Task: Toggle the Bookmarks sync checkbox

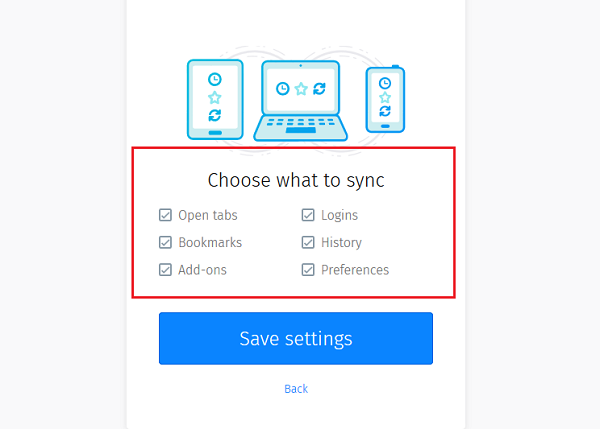Action: point(165,242)
